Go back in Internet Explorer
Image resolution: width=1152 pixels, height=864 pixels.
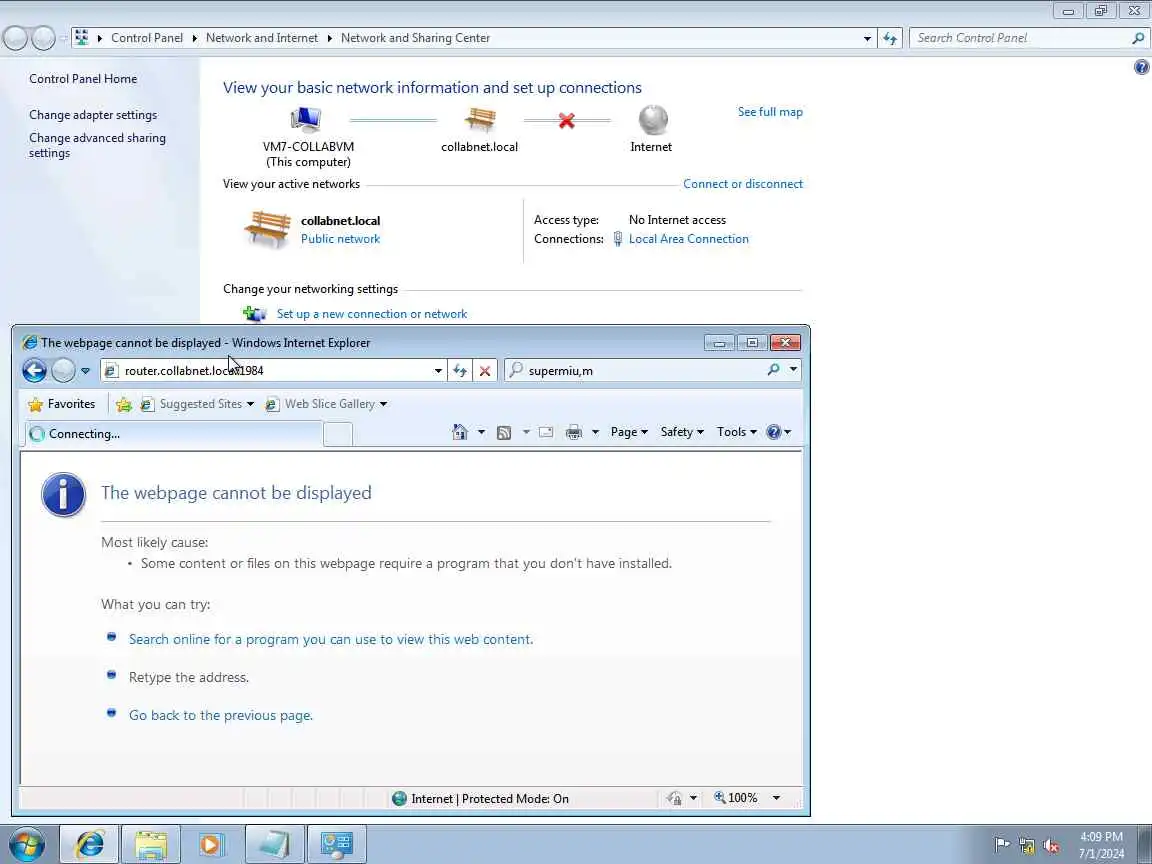click(x=34, y=370)
